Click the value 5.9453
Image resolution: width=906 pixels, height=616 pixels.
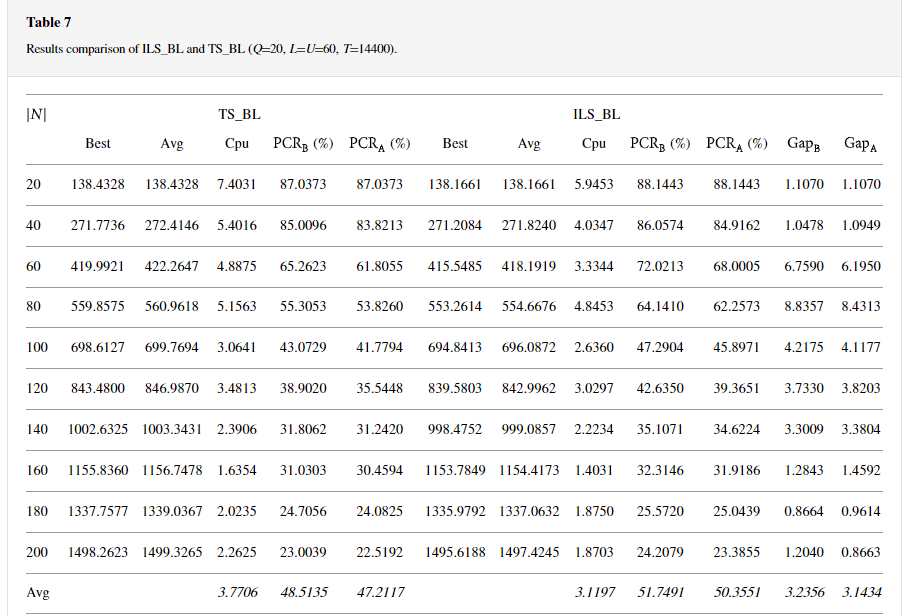593,184
